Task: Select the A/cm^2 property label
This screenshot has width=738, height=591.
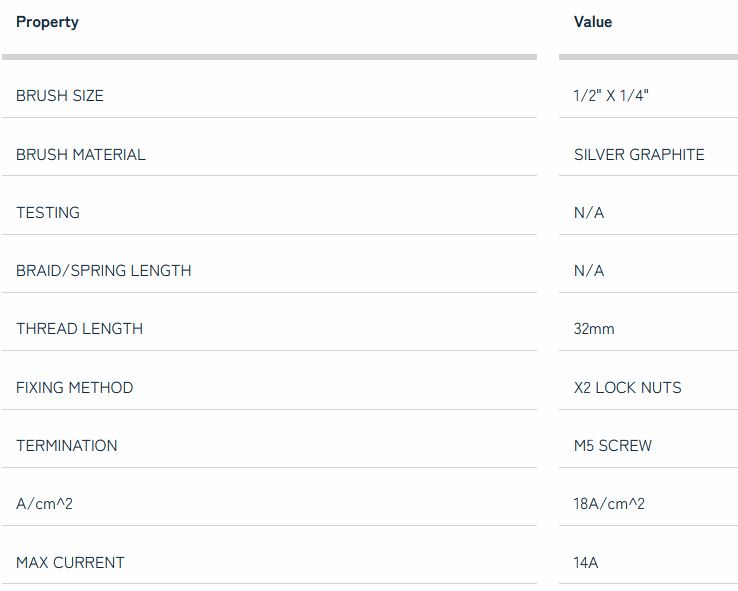Action: [x=45, y=504]
